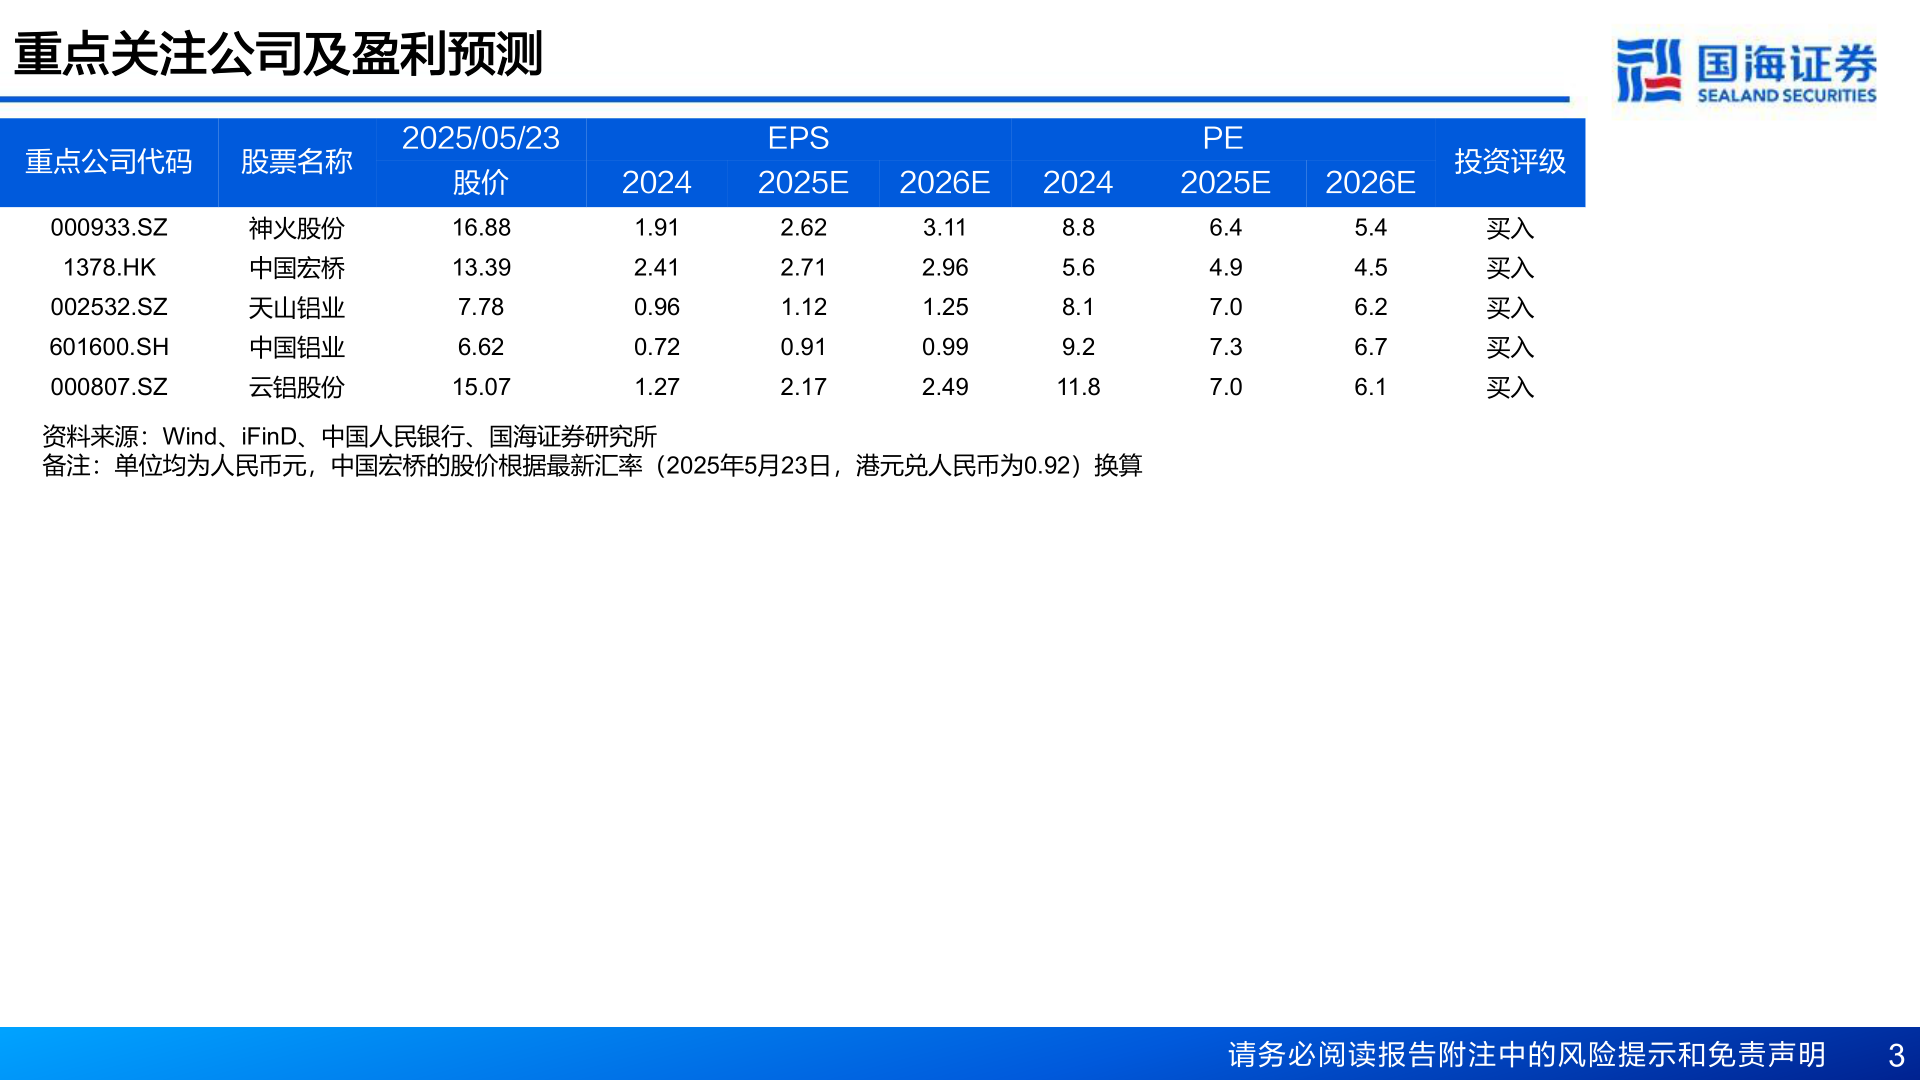Select stock code 000933.SZ
This screenshot has height=1080, width=1920.
click(110, 228)
